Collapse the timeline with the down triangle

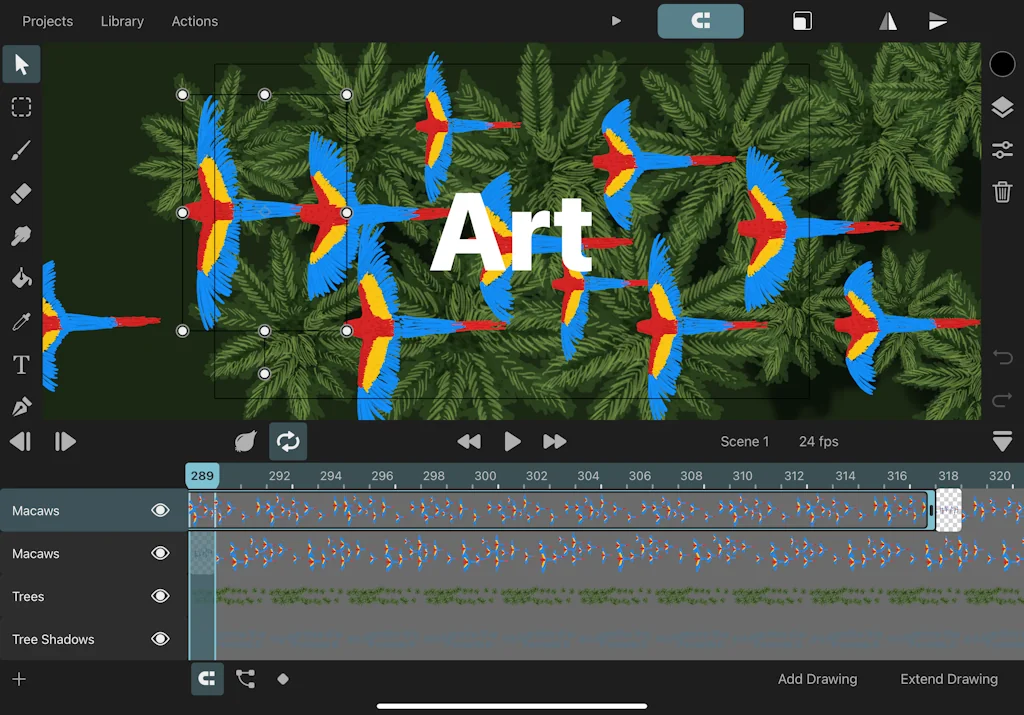[1002, 441]
